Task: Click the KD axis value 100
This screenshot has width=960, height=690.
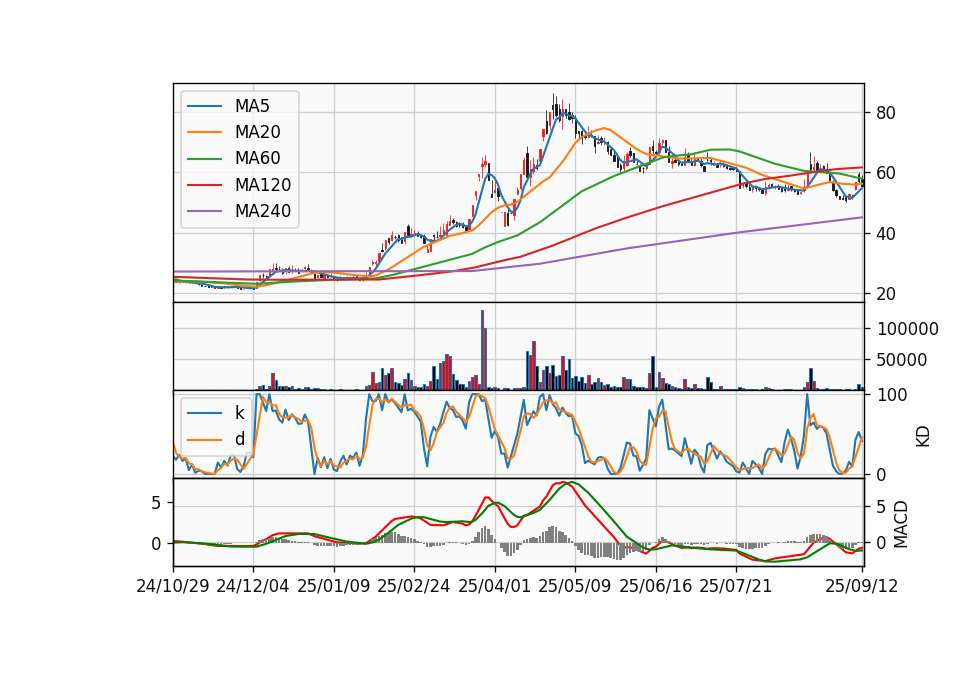Action: 892,395
